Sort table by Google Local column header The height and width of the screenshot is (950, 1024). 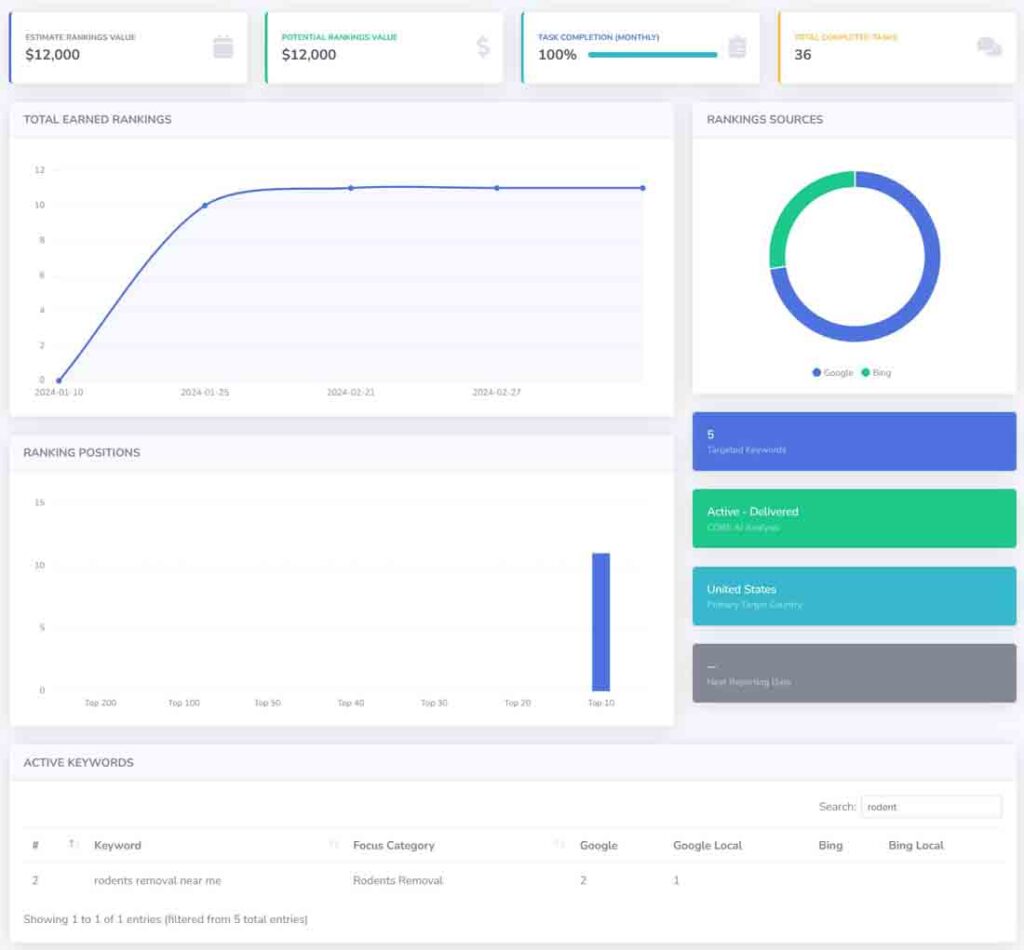[707, 845]
